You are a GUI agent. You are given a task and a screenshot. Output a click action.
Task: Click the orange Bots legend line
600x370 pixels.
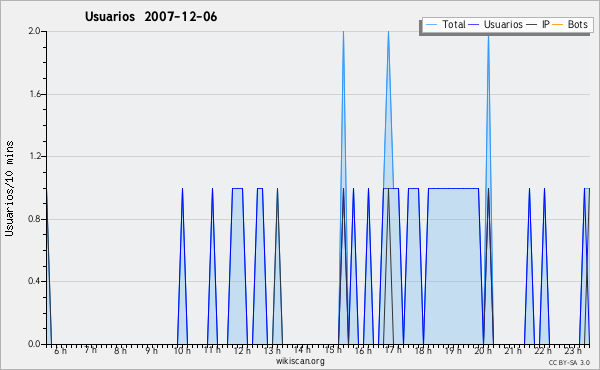[x=558, y=25]
